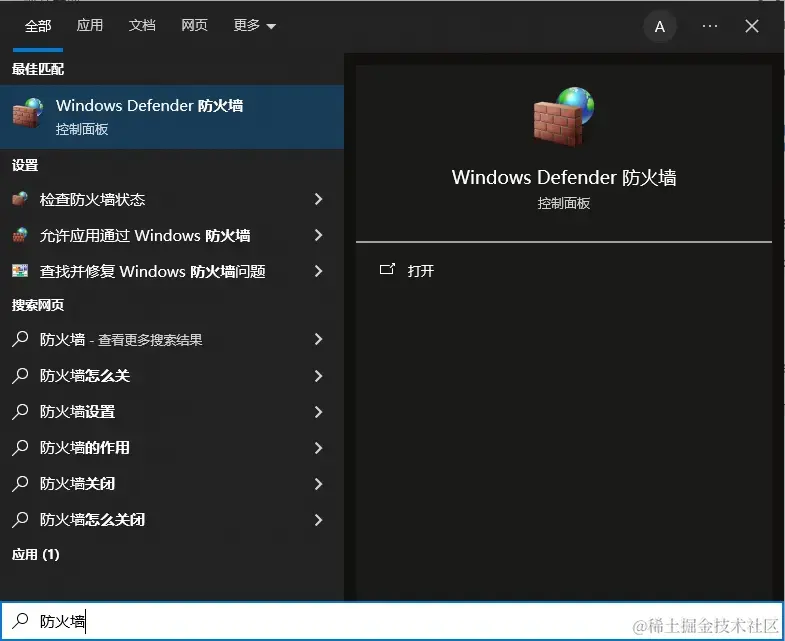The height and width of the screenshot is (641, 785).
Task: Click search icon beside 查看更多搜索结果
Action: [20, 339]
